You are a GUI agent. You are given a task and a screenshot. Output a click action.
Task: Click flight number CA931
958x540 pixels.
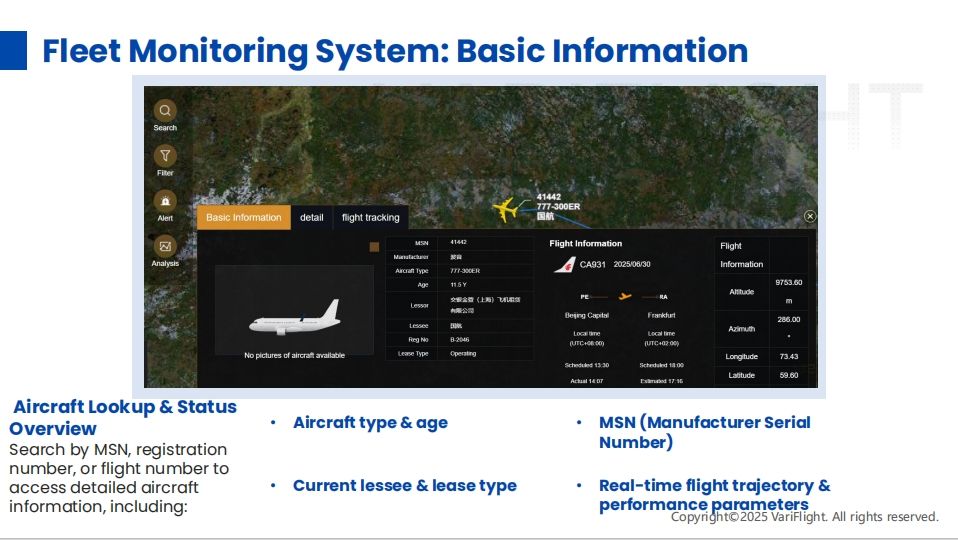coord(593,265)
